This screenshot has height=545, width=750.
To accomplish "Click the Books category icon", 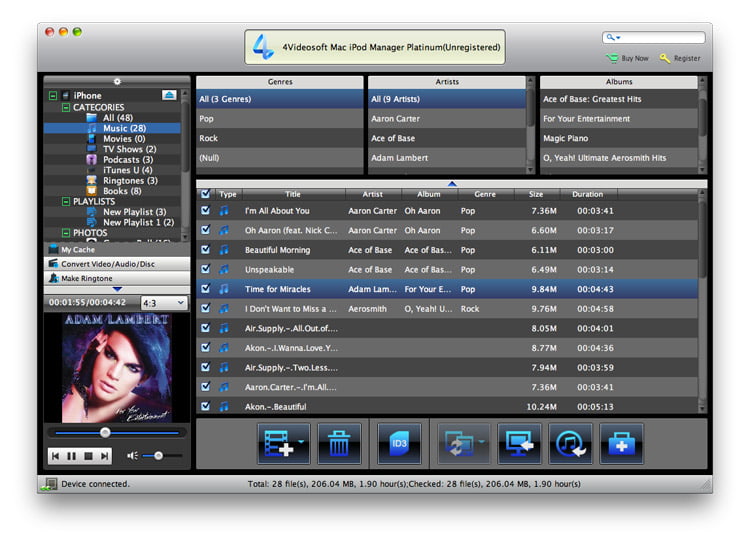I will 91,191.
